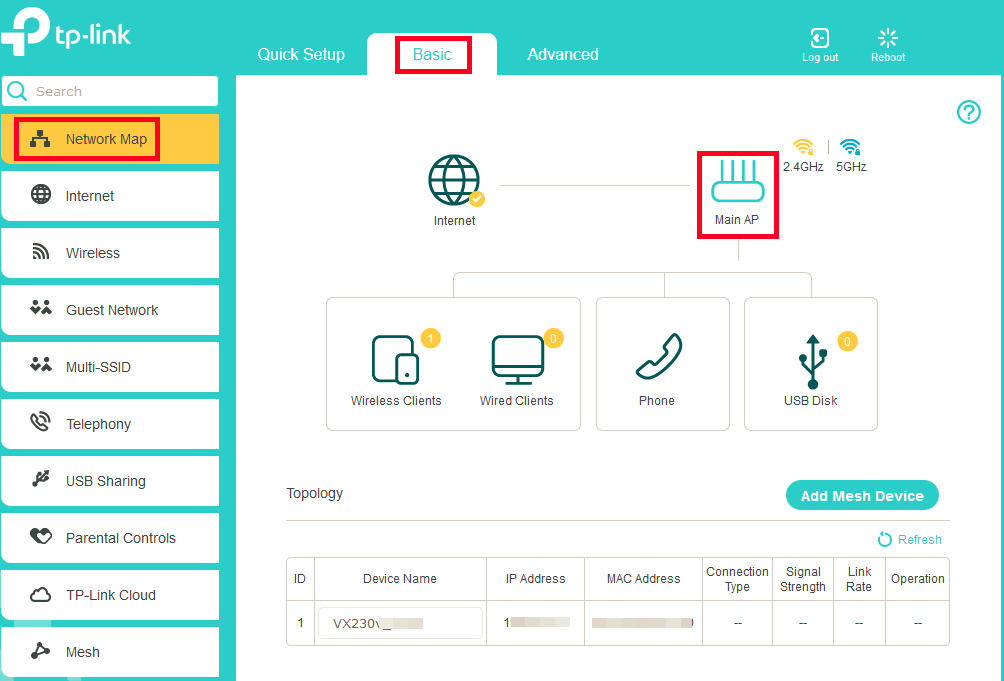Viewport: 1004px width, 681px height.
Task: Open Internet menu item in sidebar
Action: coord(110,195)
